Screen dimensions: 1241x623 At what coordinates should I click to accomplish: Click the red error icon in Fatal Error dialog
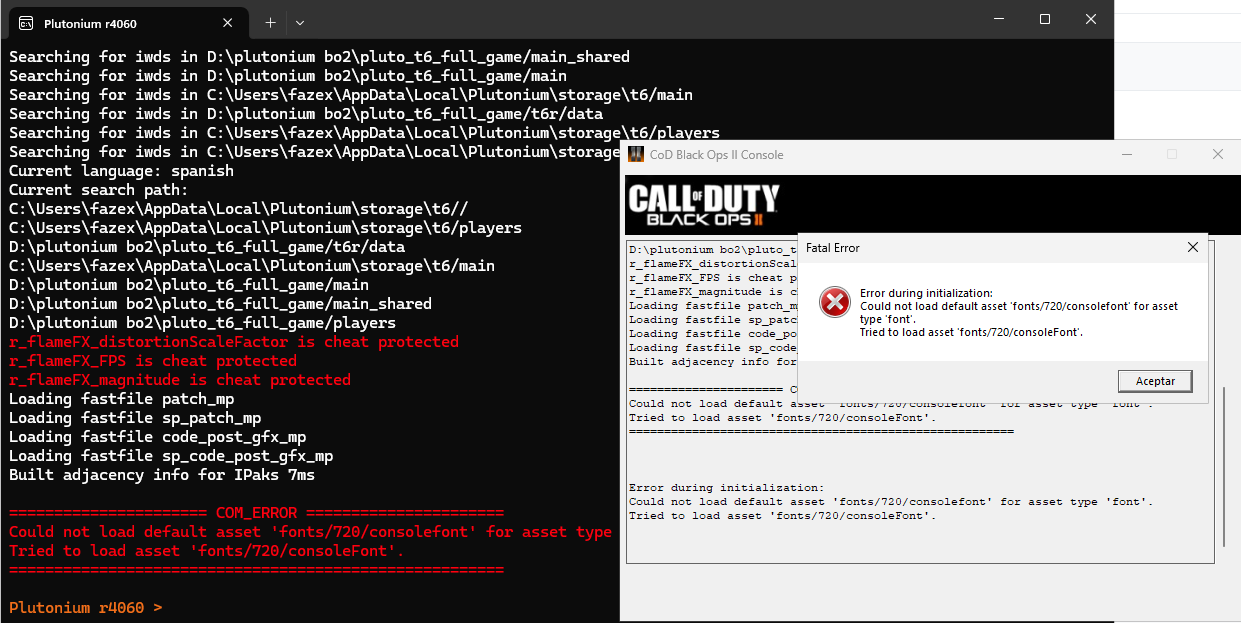click(x=834, y=302)
